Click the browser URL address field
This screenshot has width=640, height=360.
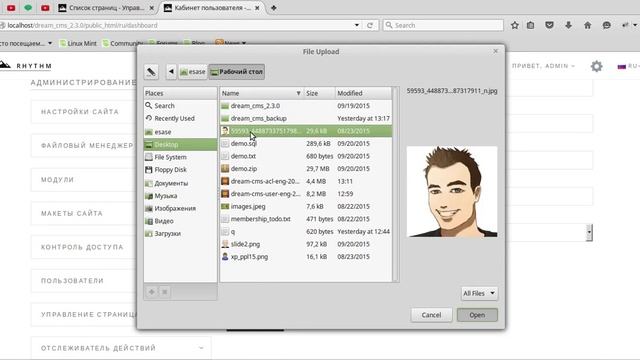pyautogui.click(x=176, y=25)
